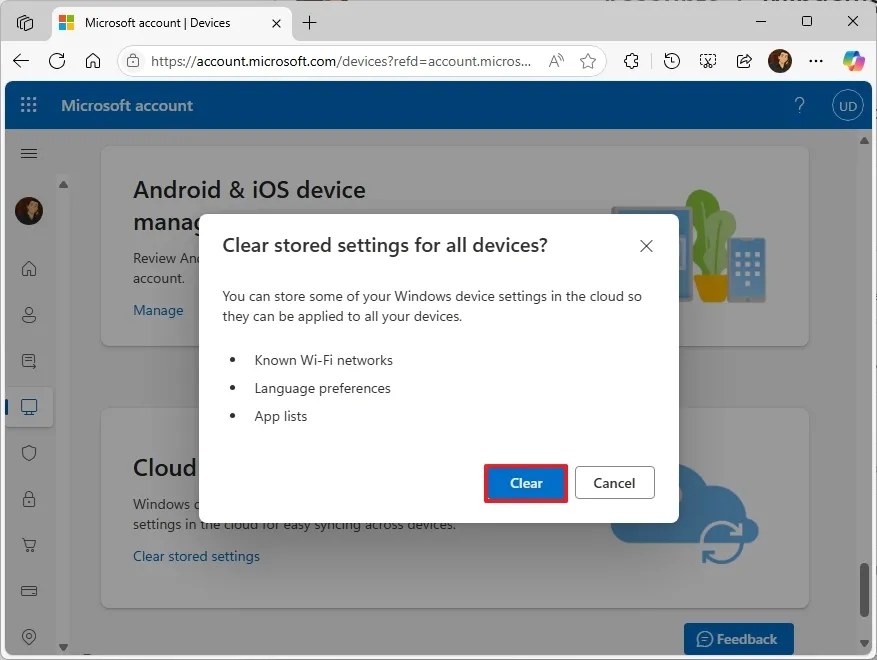Open Find my device via location pin icon
The image size is (877, 660).
[29, 637]
